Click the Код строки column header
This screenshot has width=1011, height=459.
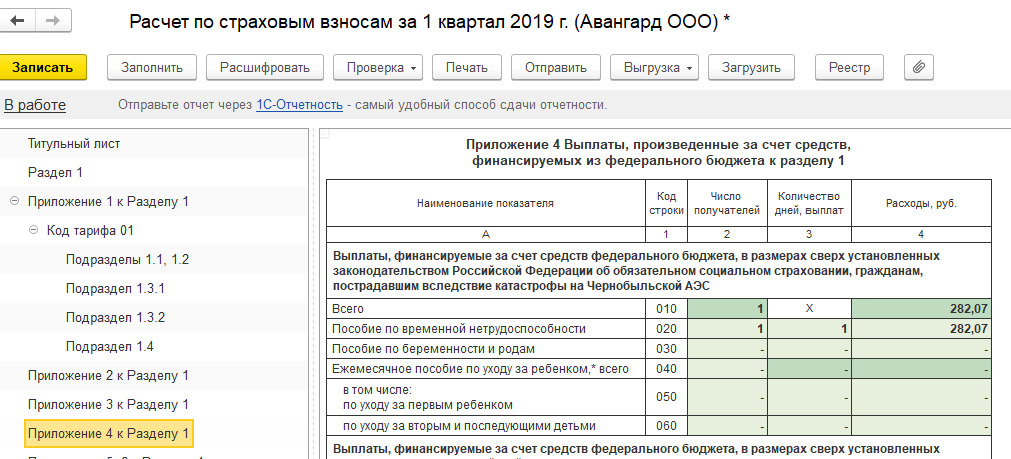coord(666,203)
